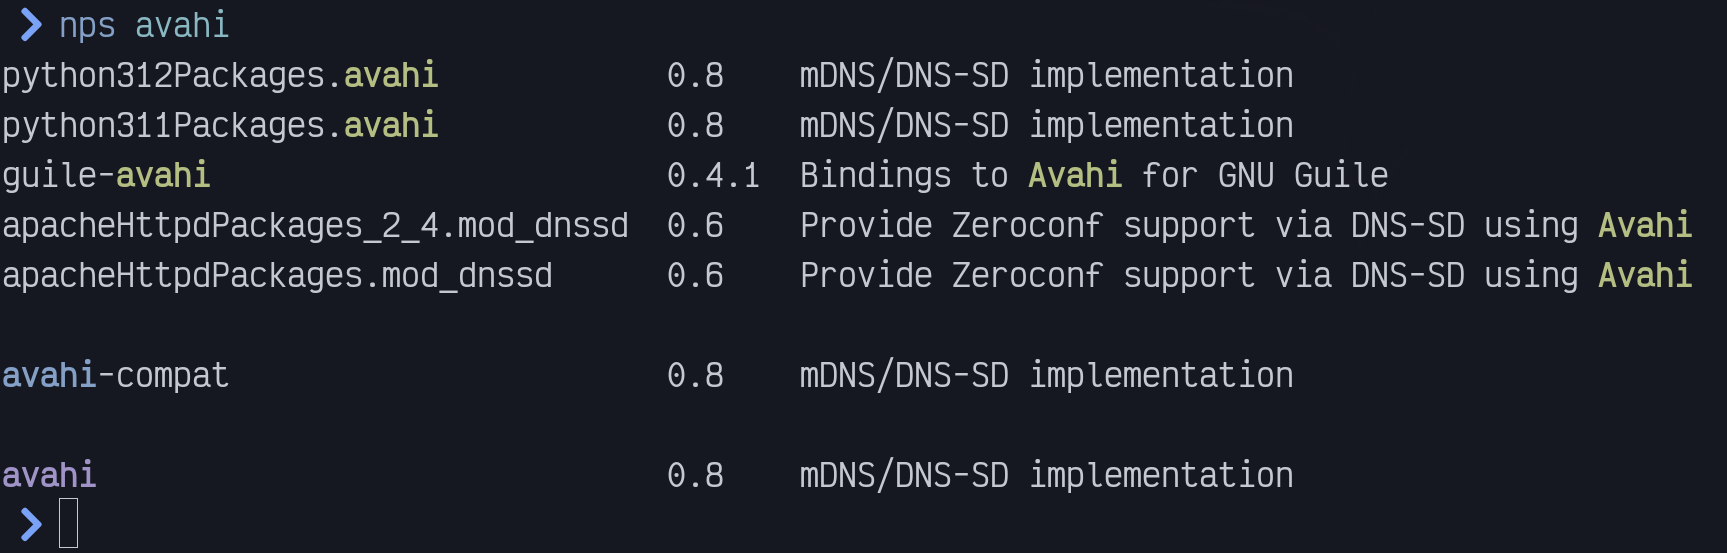Click the prompt arrow before 'nps avahi'
The width and height of the screenshot is (1727, 553).
tap(31, 25)
